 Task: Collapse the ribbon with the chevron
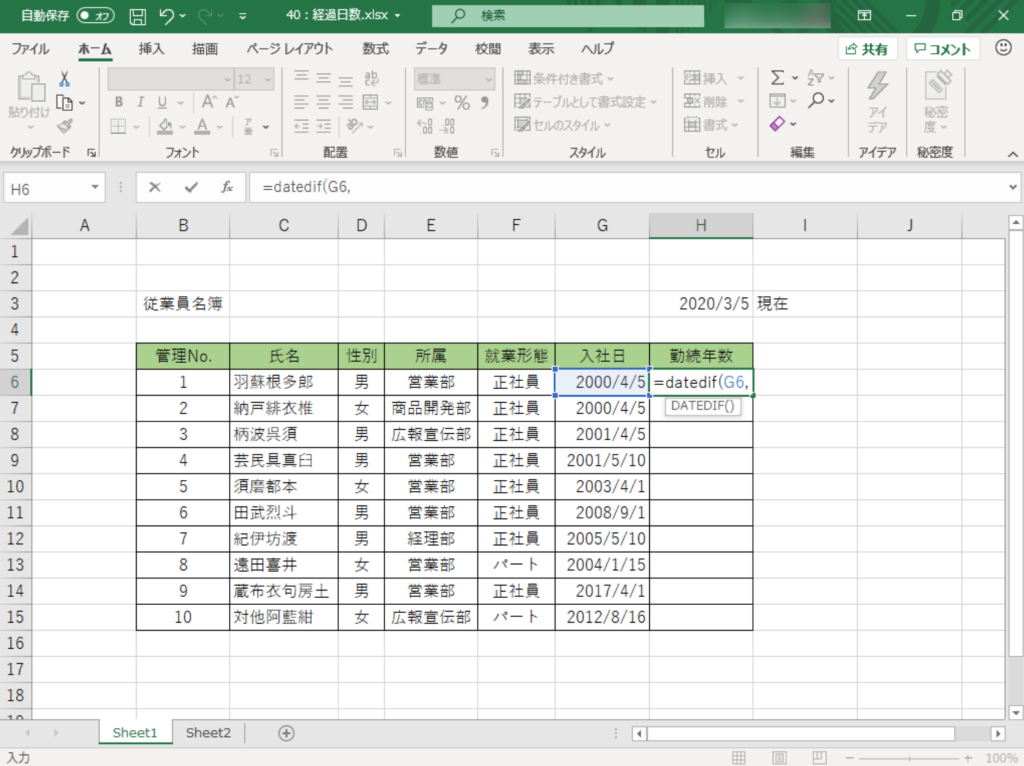point(1012,154)
